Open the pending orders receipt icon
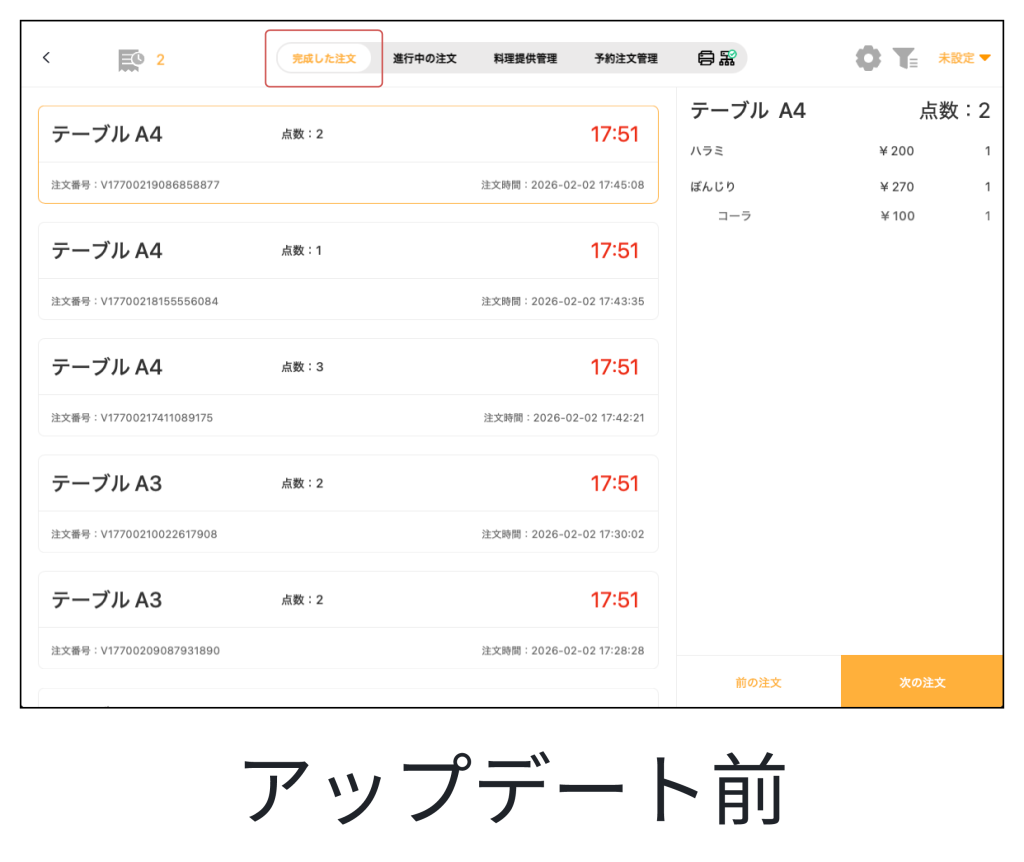The height and width of the screenshot is (862, 1024). pyautogui.click(x=131, y=59)
